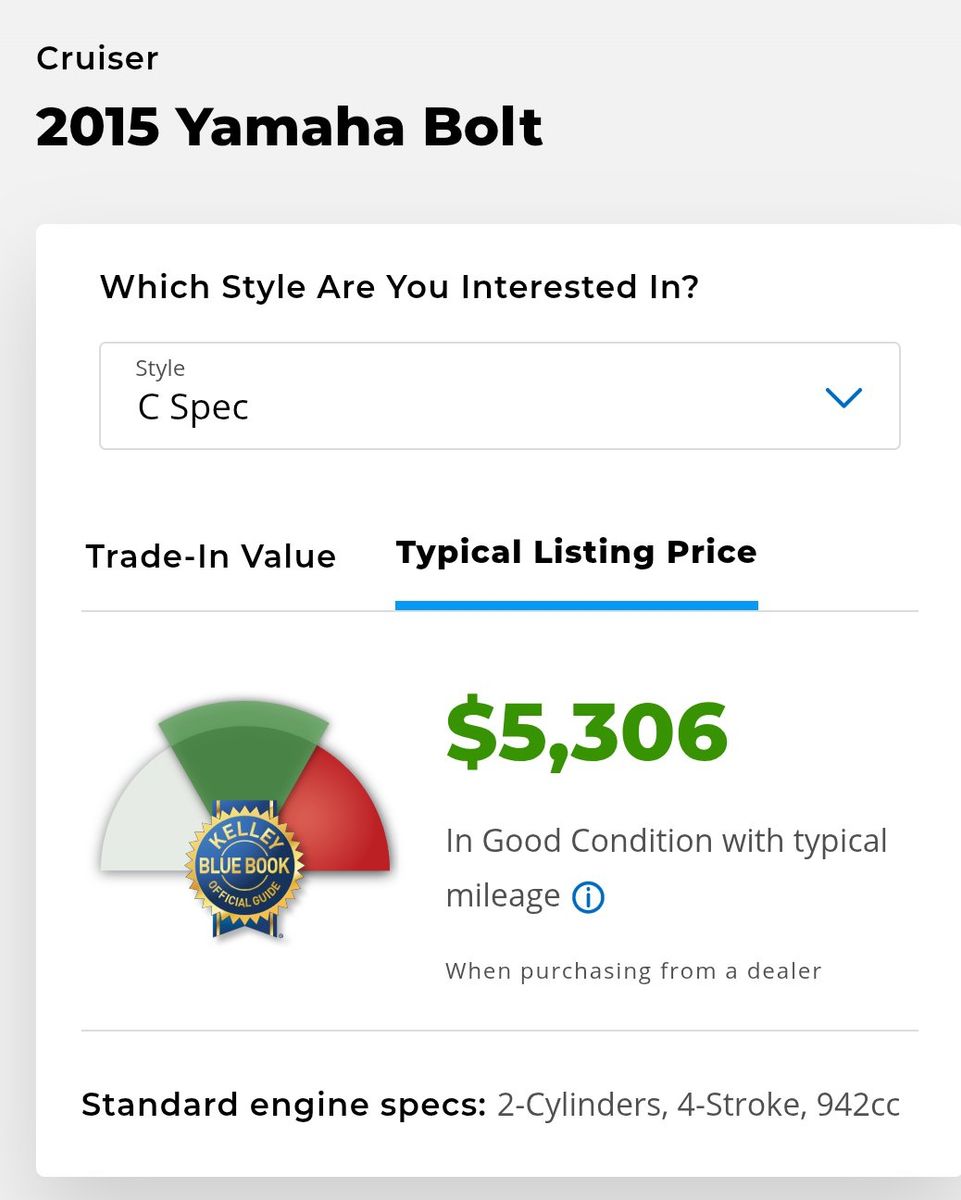Select the C Spec style value
The width and height of the screenshot is (961, 1200).
pos(193,407)
